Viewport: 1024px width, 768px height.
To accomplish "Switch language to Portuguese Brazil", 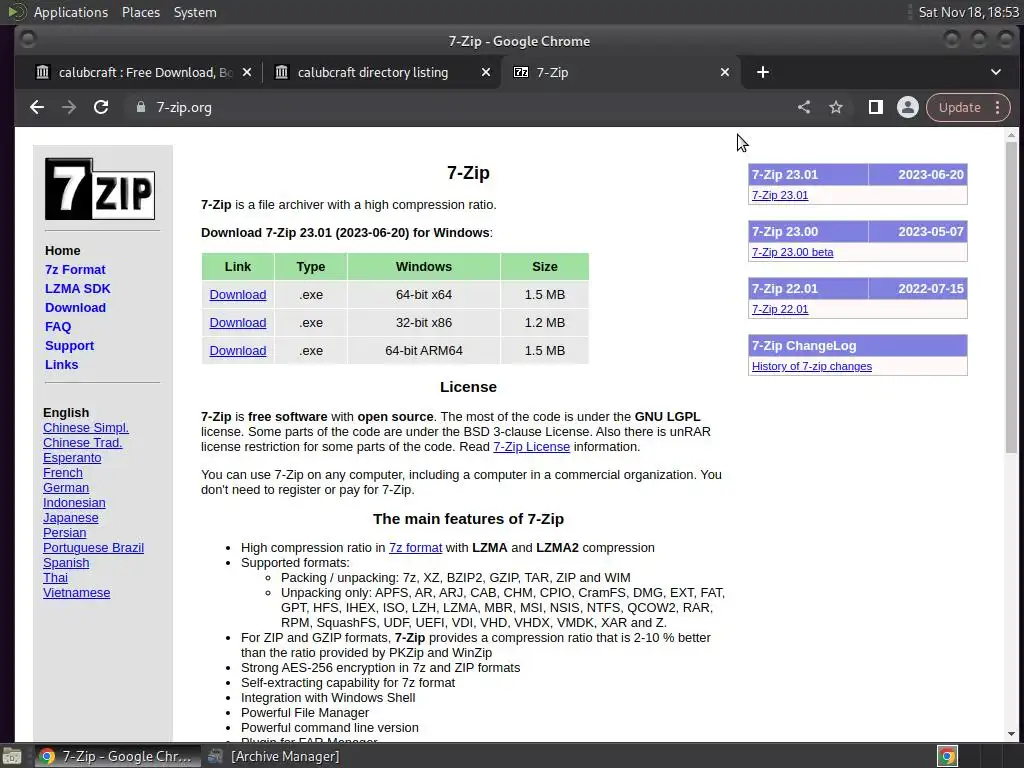I will pyautogui.click(x=93, y=548).
